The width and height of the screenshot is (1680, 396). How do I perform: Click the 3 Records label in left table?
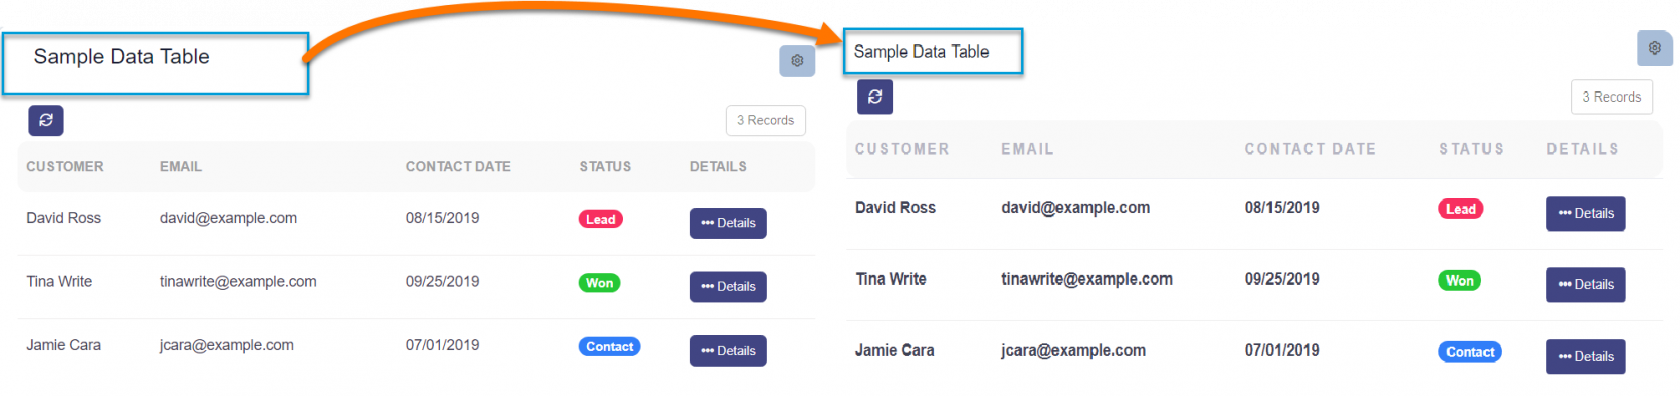click(766, 120)
